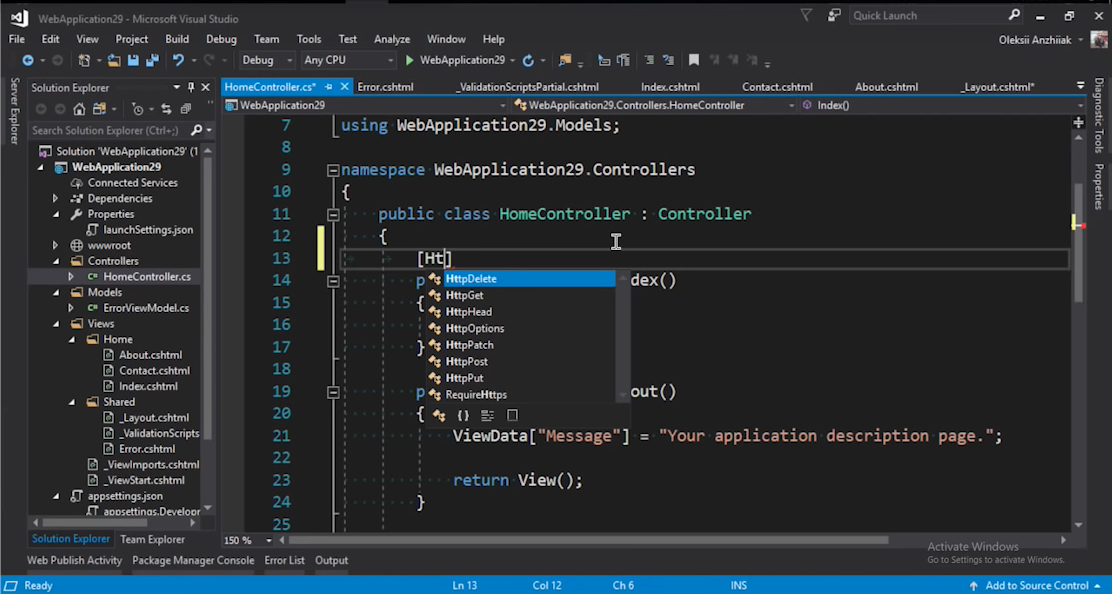The image size is (1112, 594).
Task: Open the File menu
Action: pyautogui.click(x=16, y=39)
